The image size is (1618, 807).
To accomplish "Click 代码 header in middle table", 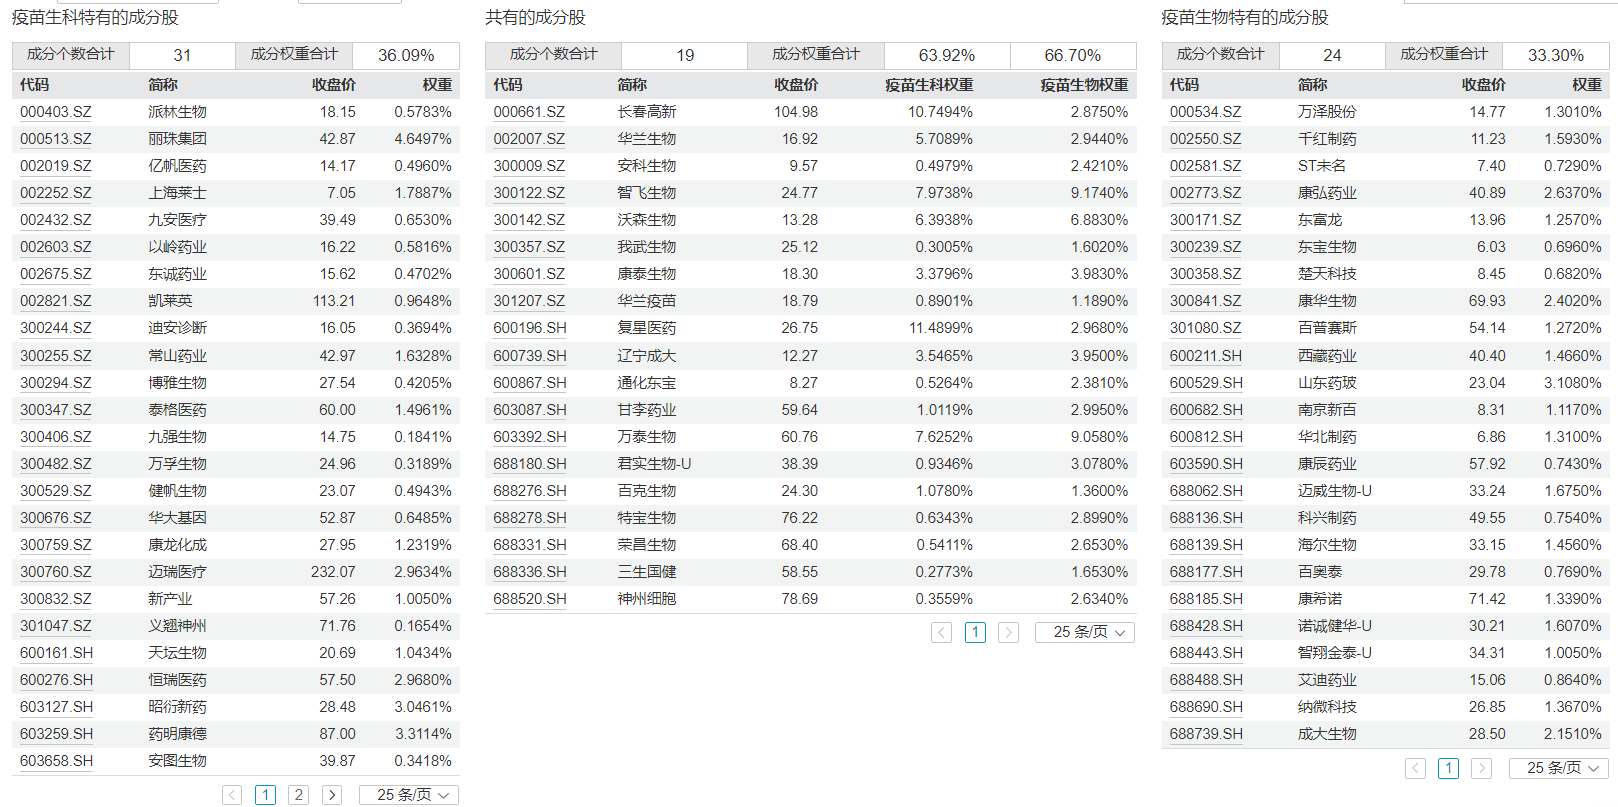I will click(508, 85).
